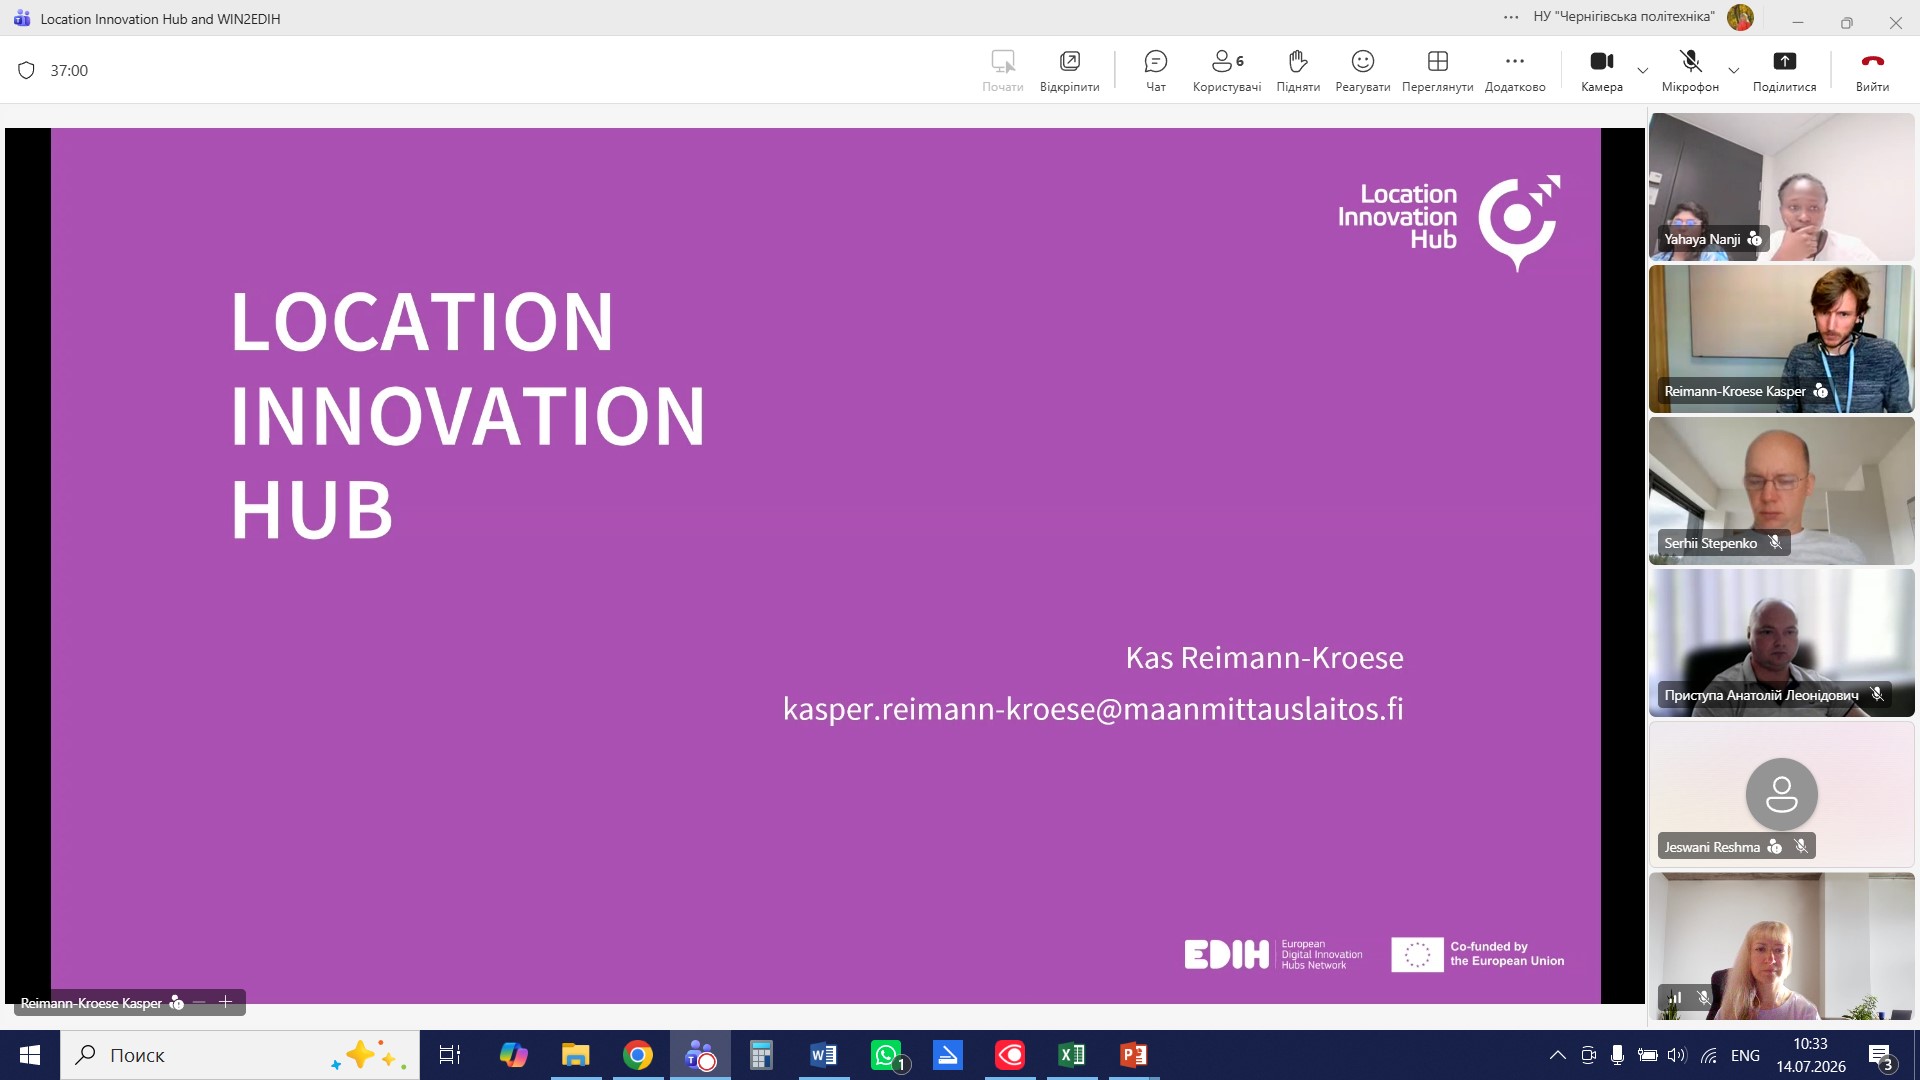Open the battery status flyout
Screen dimensions: 1920x1080
[x=1647, y=1055]
